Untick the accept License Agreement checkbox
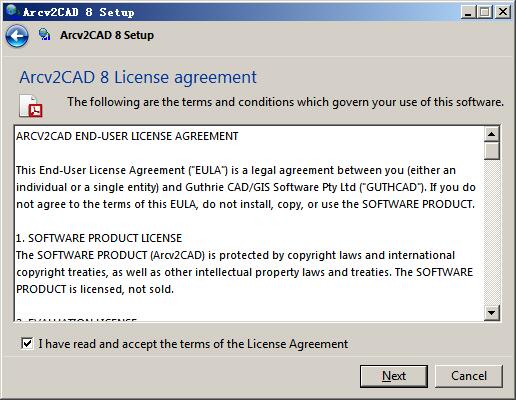The image size is (516, 400). point(27,343)
